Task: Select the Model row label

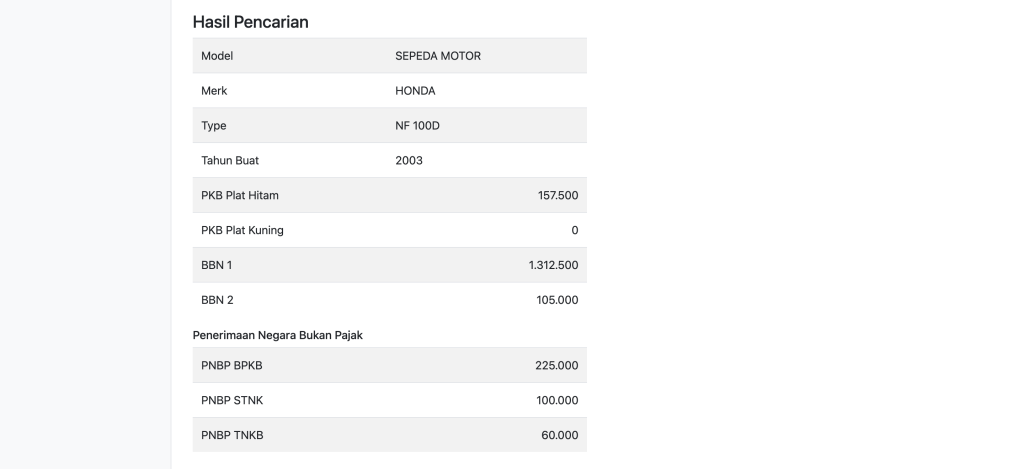Action: [217, 56]
